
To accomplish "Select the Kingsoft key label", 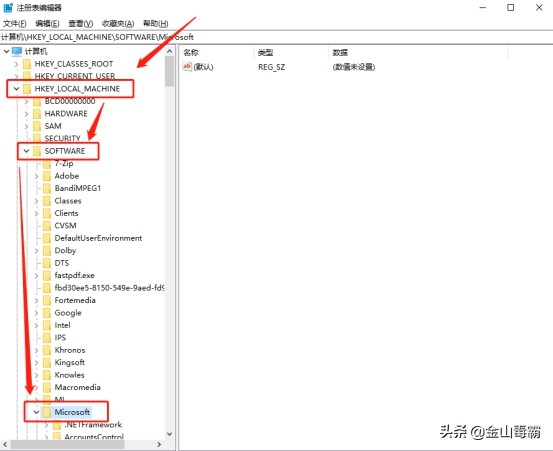I will tap(69, 362).
